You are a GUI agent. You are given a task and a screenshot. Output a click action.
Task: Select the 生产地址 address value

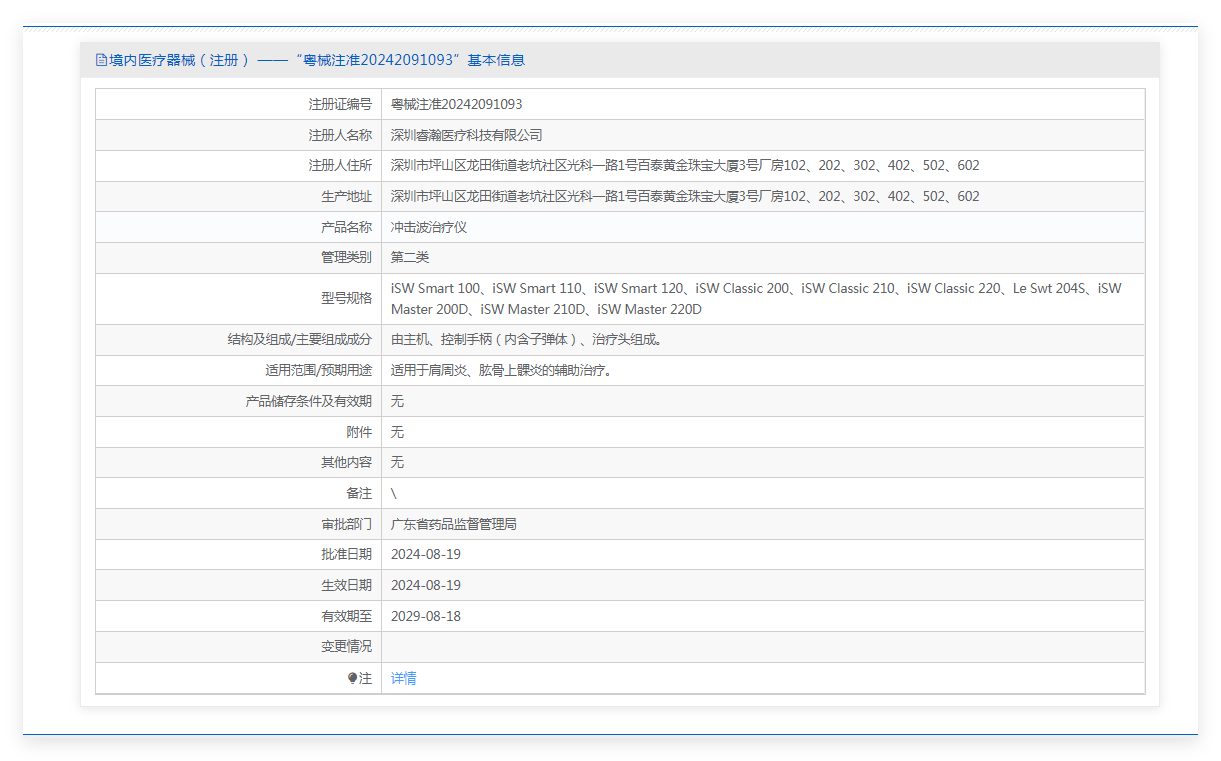[x=685, y=196]
